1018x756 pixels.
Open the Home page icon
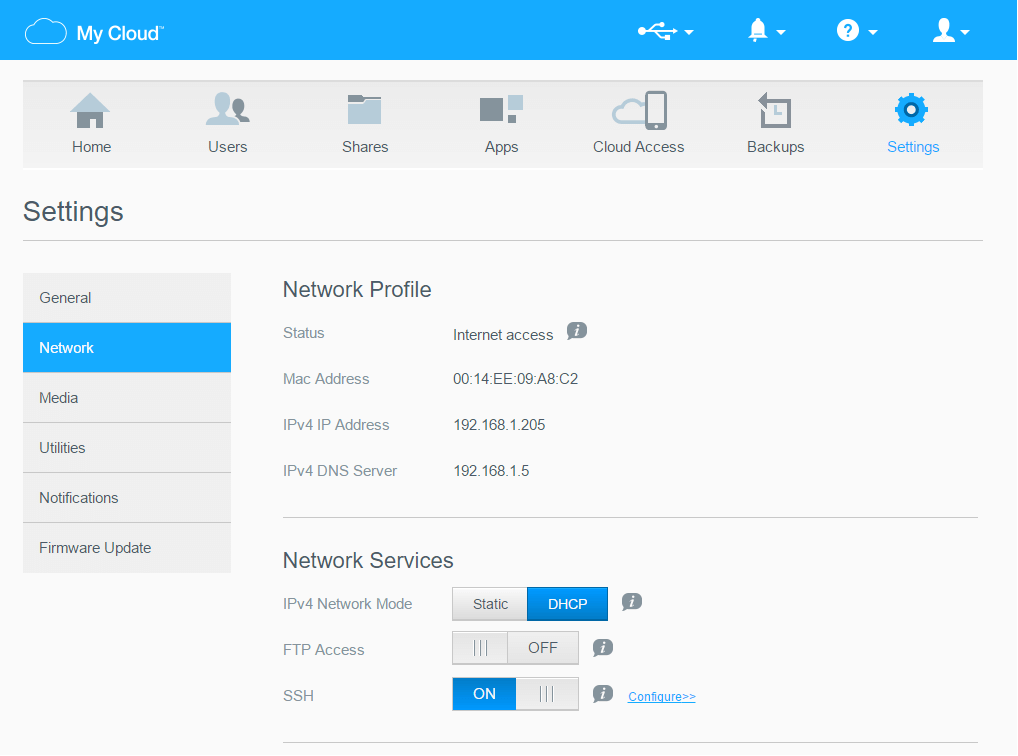pyautogui.click(x=91, y=111)
